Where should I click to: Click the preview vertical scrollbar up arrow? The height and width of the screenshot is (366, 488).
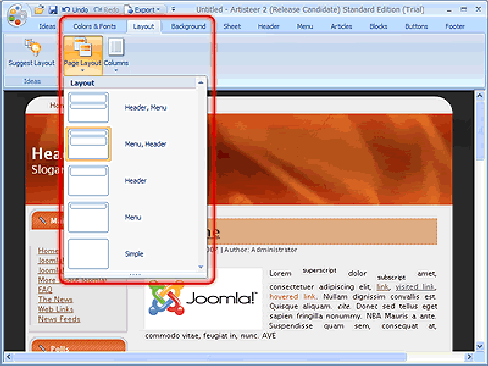(x=480, y=96)
